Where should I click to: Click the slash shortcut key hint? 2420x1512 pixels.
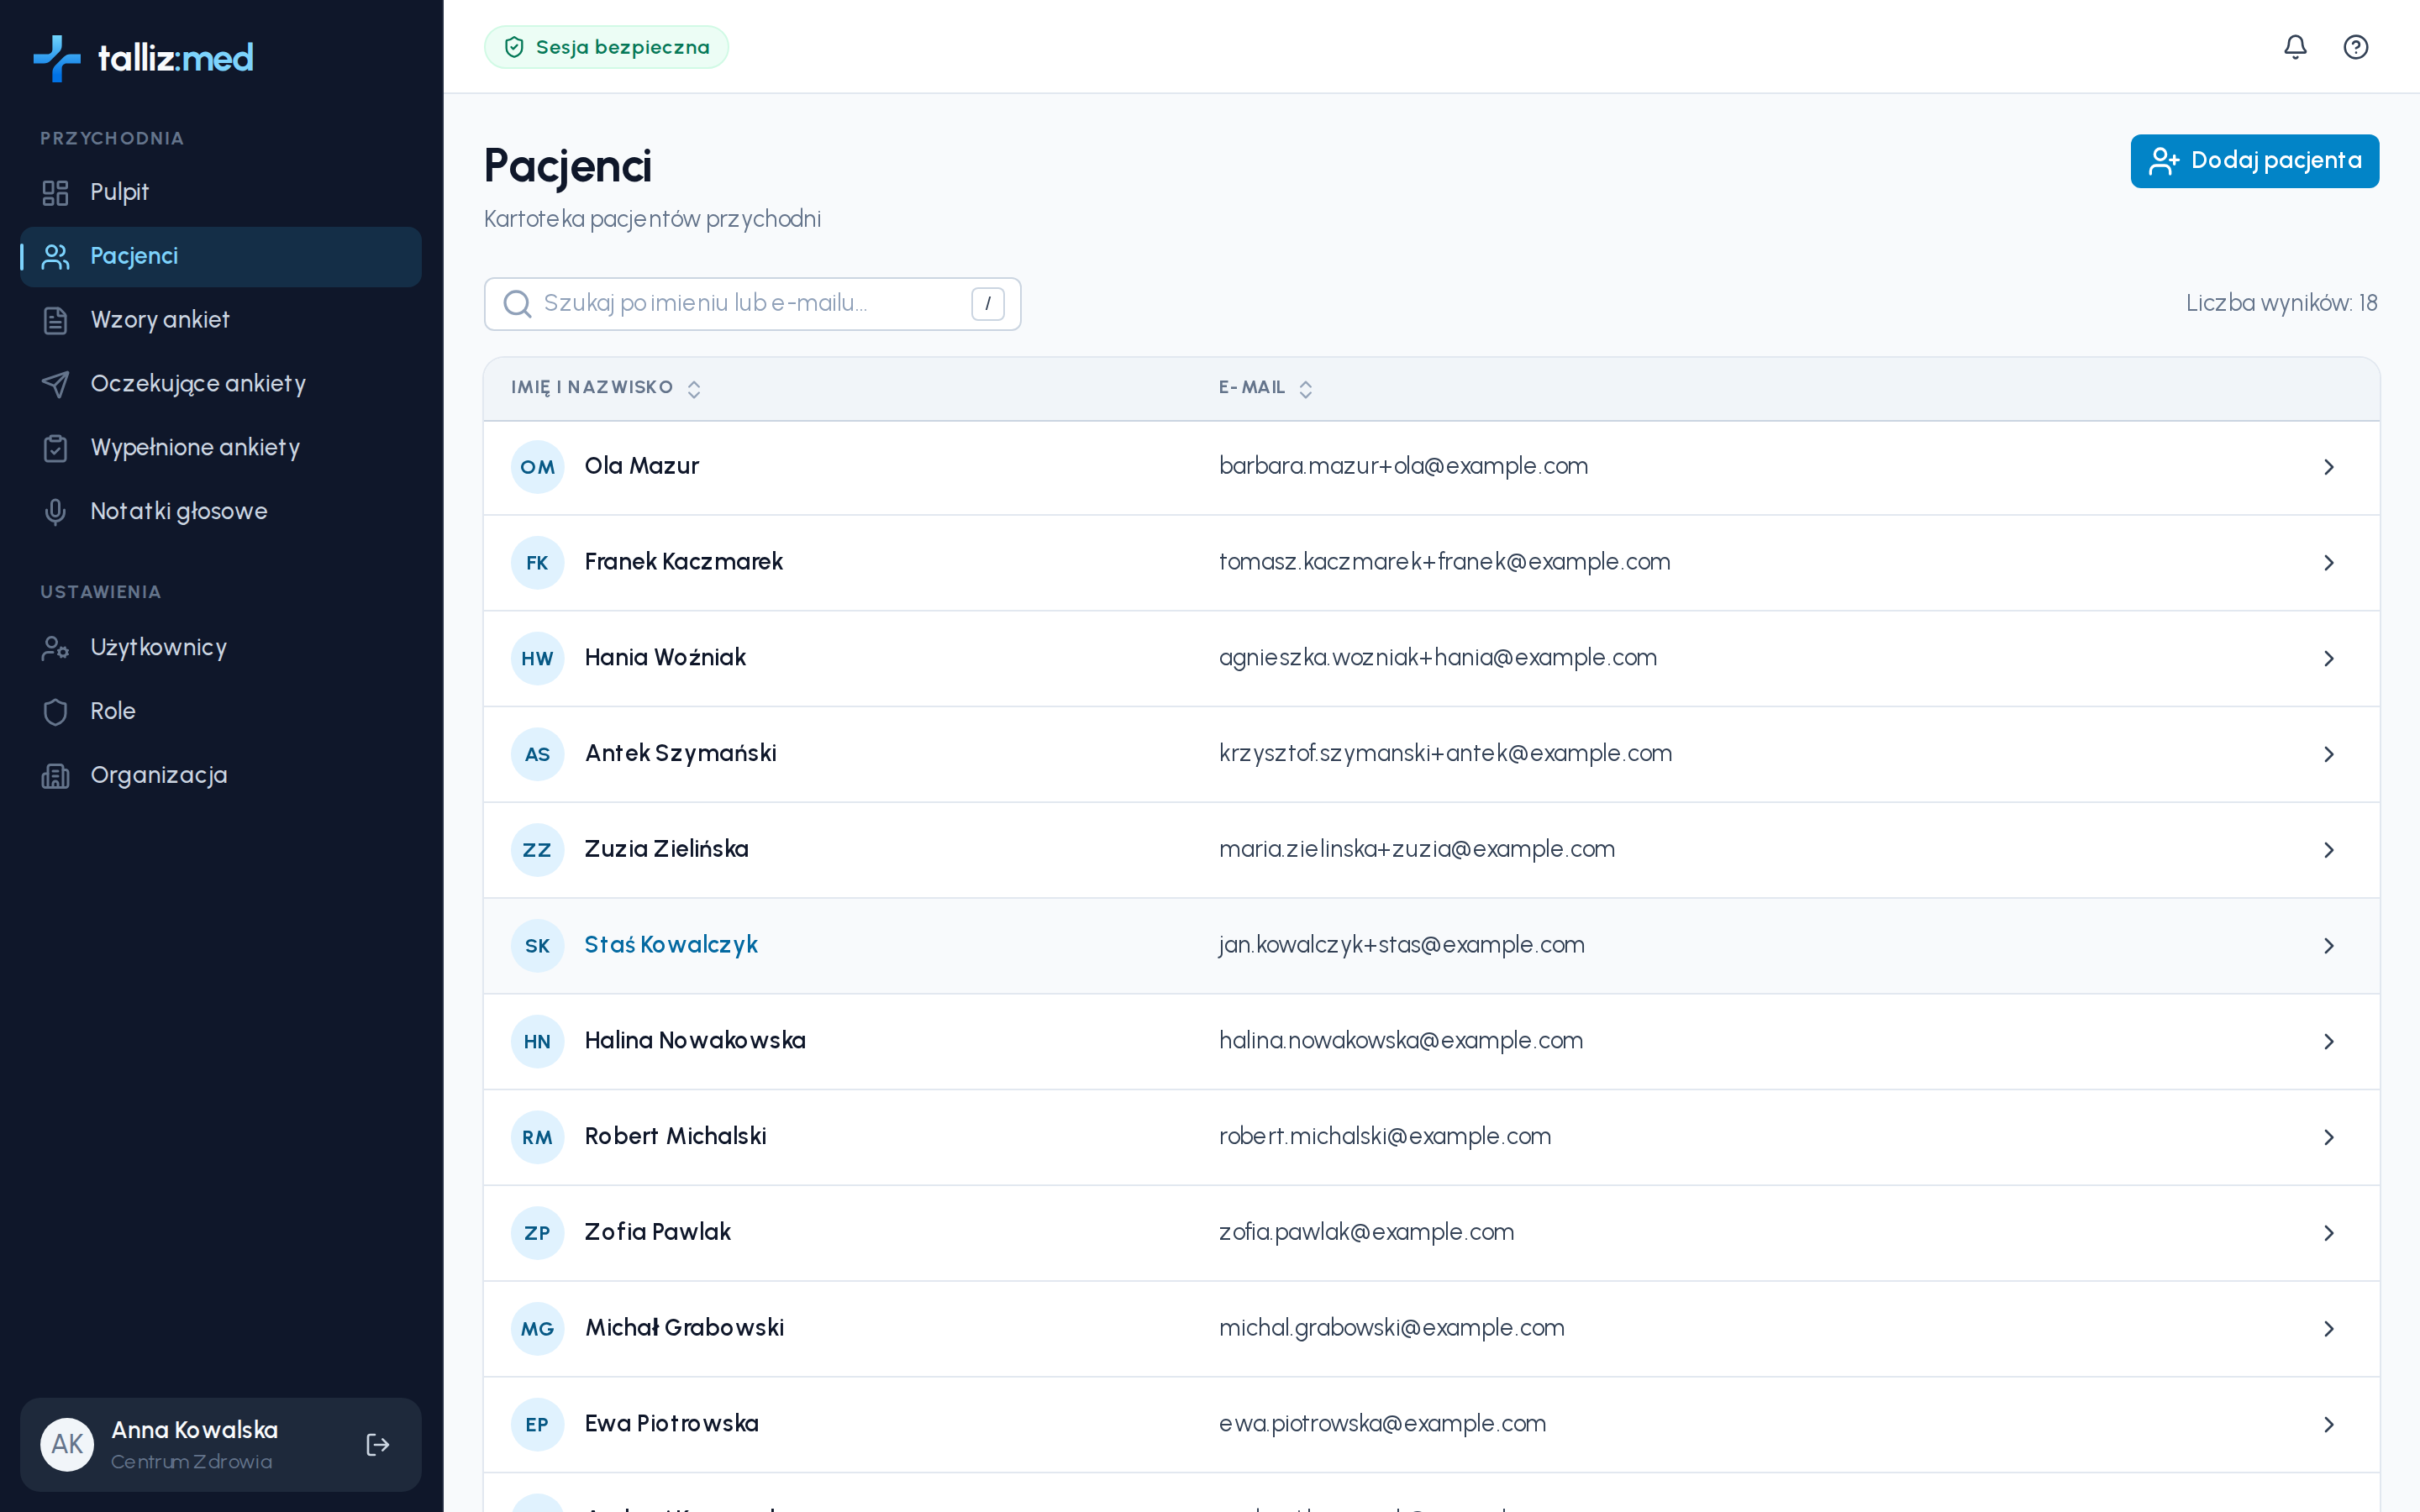click(987, 304)
